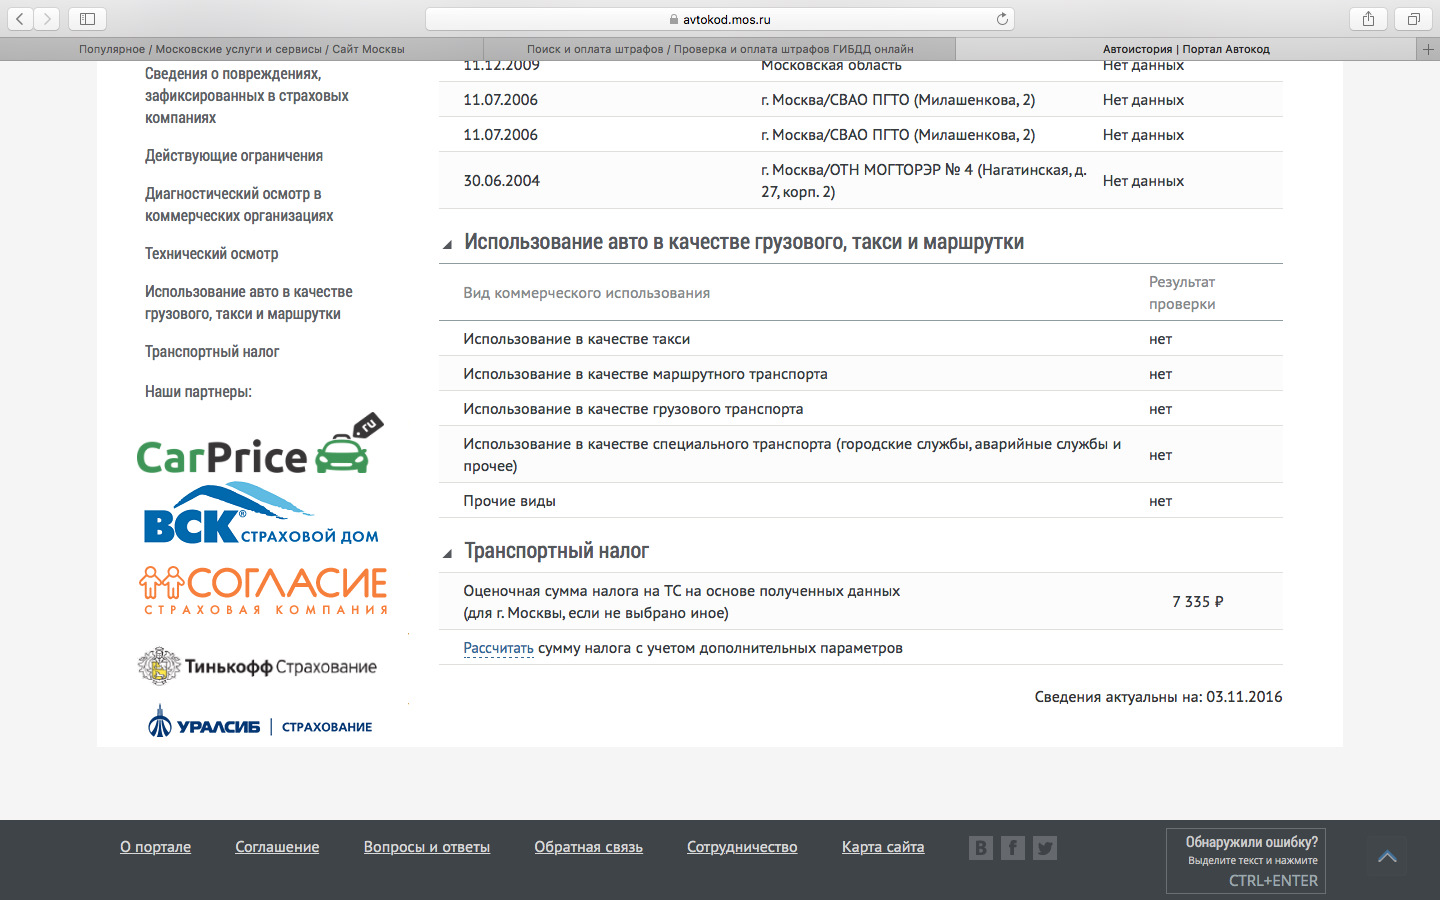The height and width of the screenshot is (900, 1440).
Task: Collapse the Транспортный налог section triangle
Action: (448, 553)
